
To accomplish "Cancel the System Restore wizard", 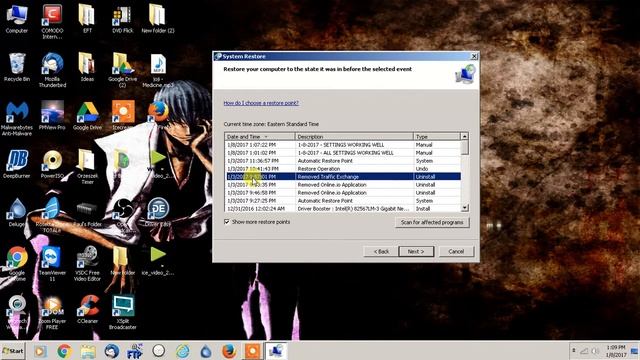I will pyautogui.click(x=456, y=251).
